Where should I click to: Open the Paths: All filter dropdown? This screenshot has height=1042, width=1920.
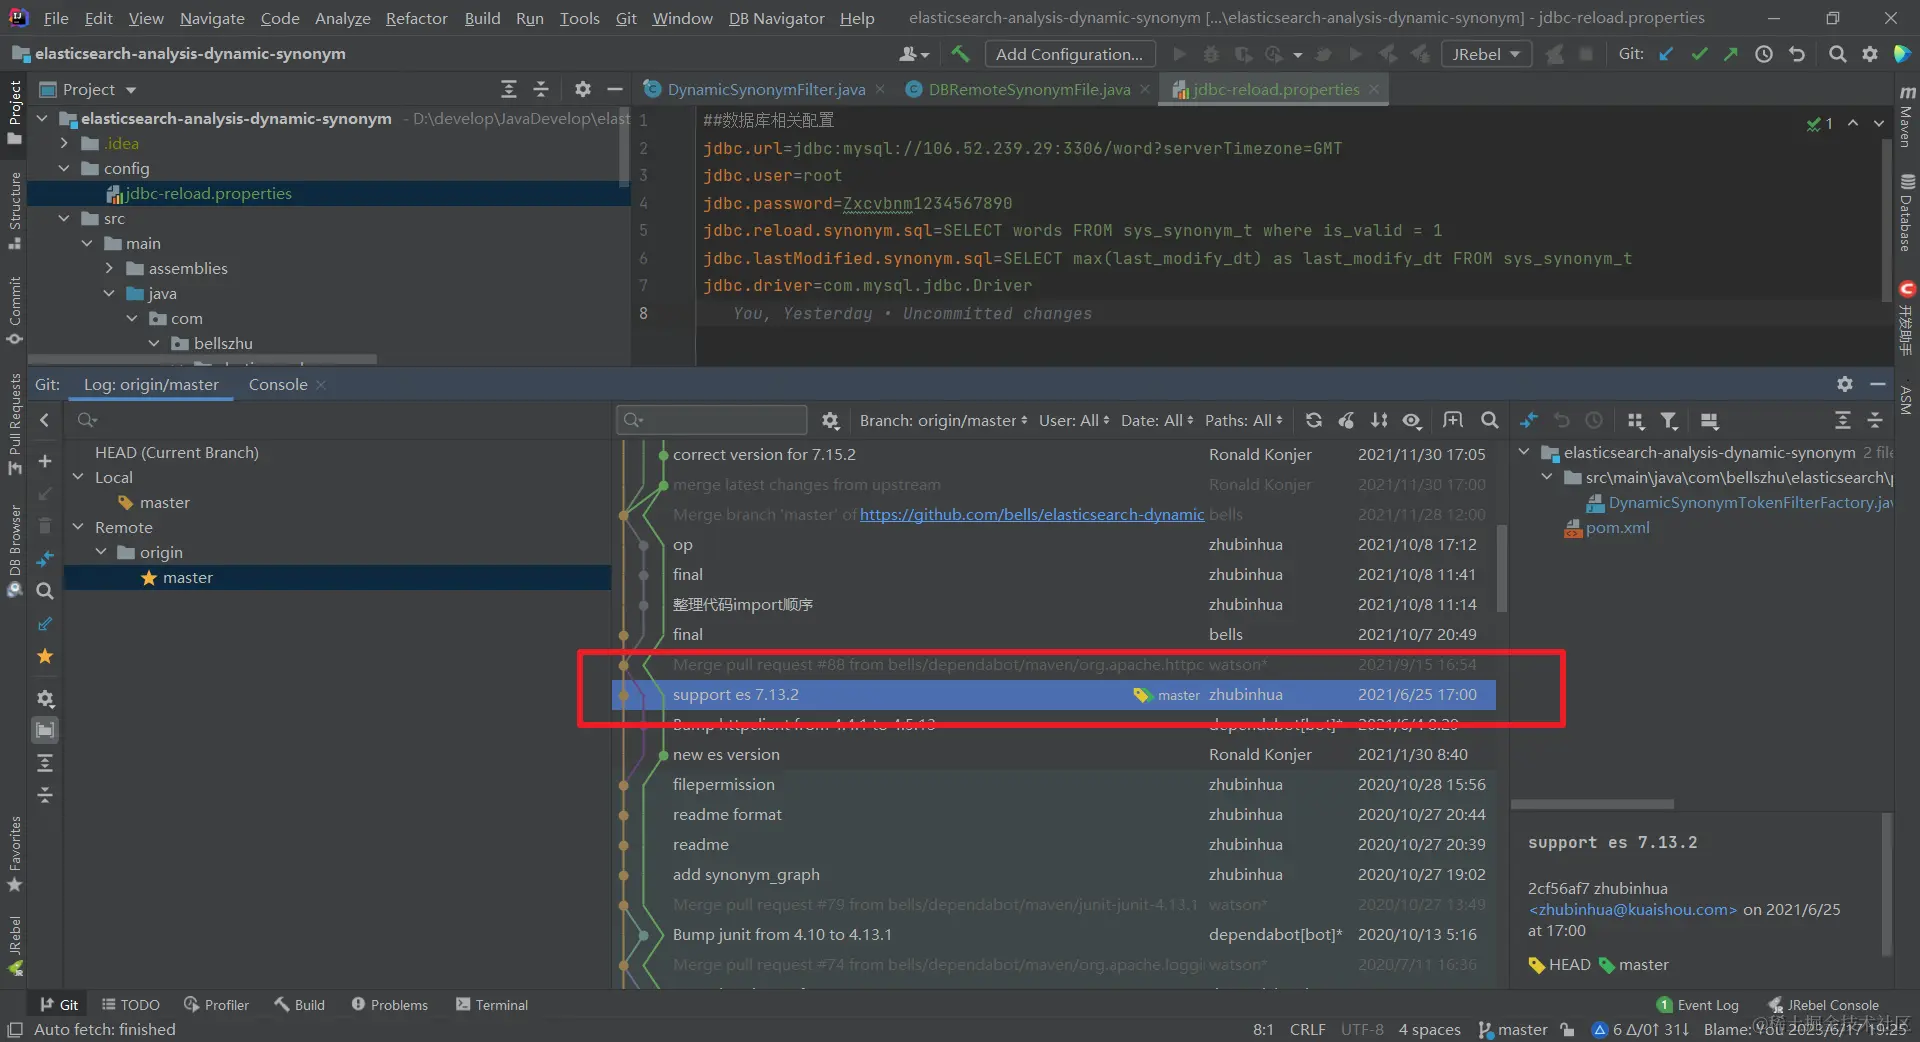pyautogui.click(x=1243, y=421)
